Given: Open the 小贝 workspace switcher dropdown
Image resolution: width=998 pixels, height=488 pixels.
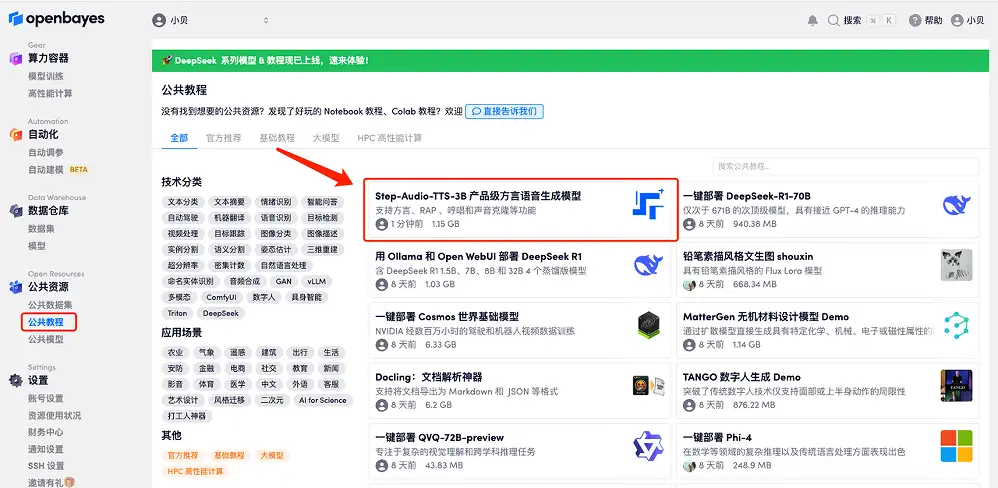Looking at the screenshot, I should pos(212,20).
